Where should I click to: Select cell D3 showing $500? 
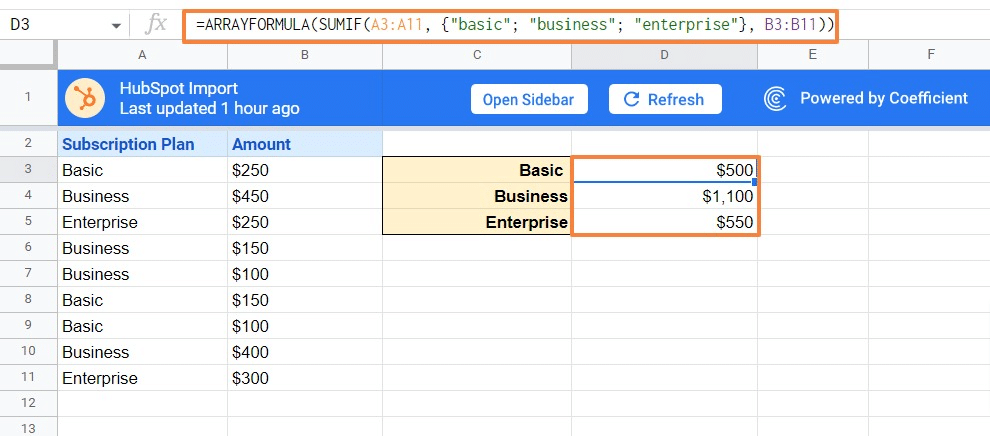[x=665, y=170]
